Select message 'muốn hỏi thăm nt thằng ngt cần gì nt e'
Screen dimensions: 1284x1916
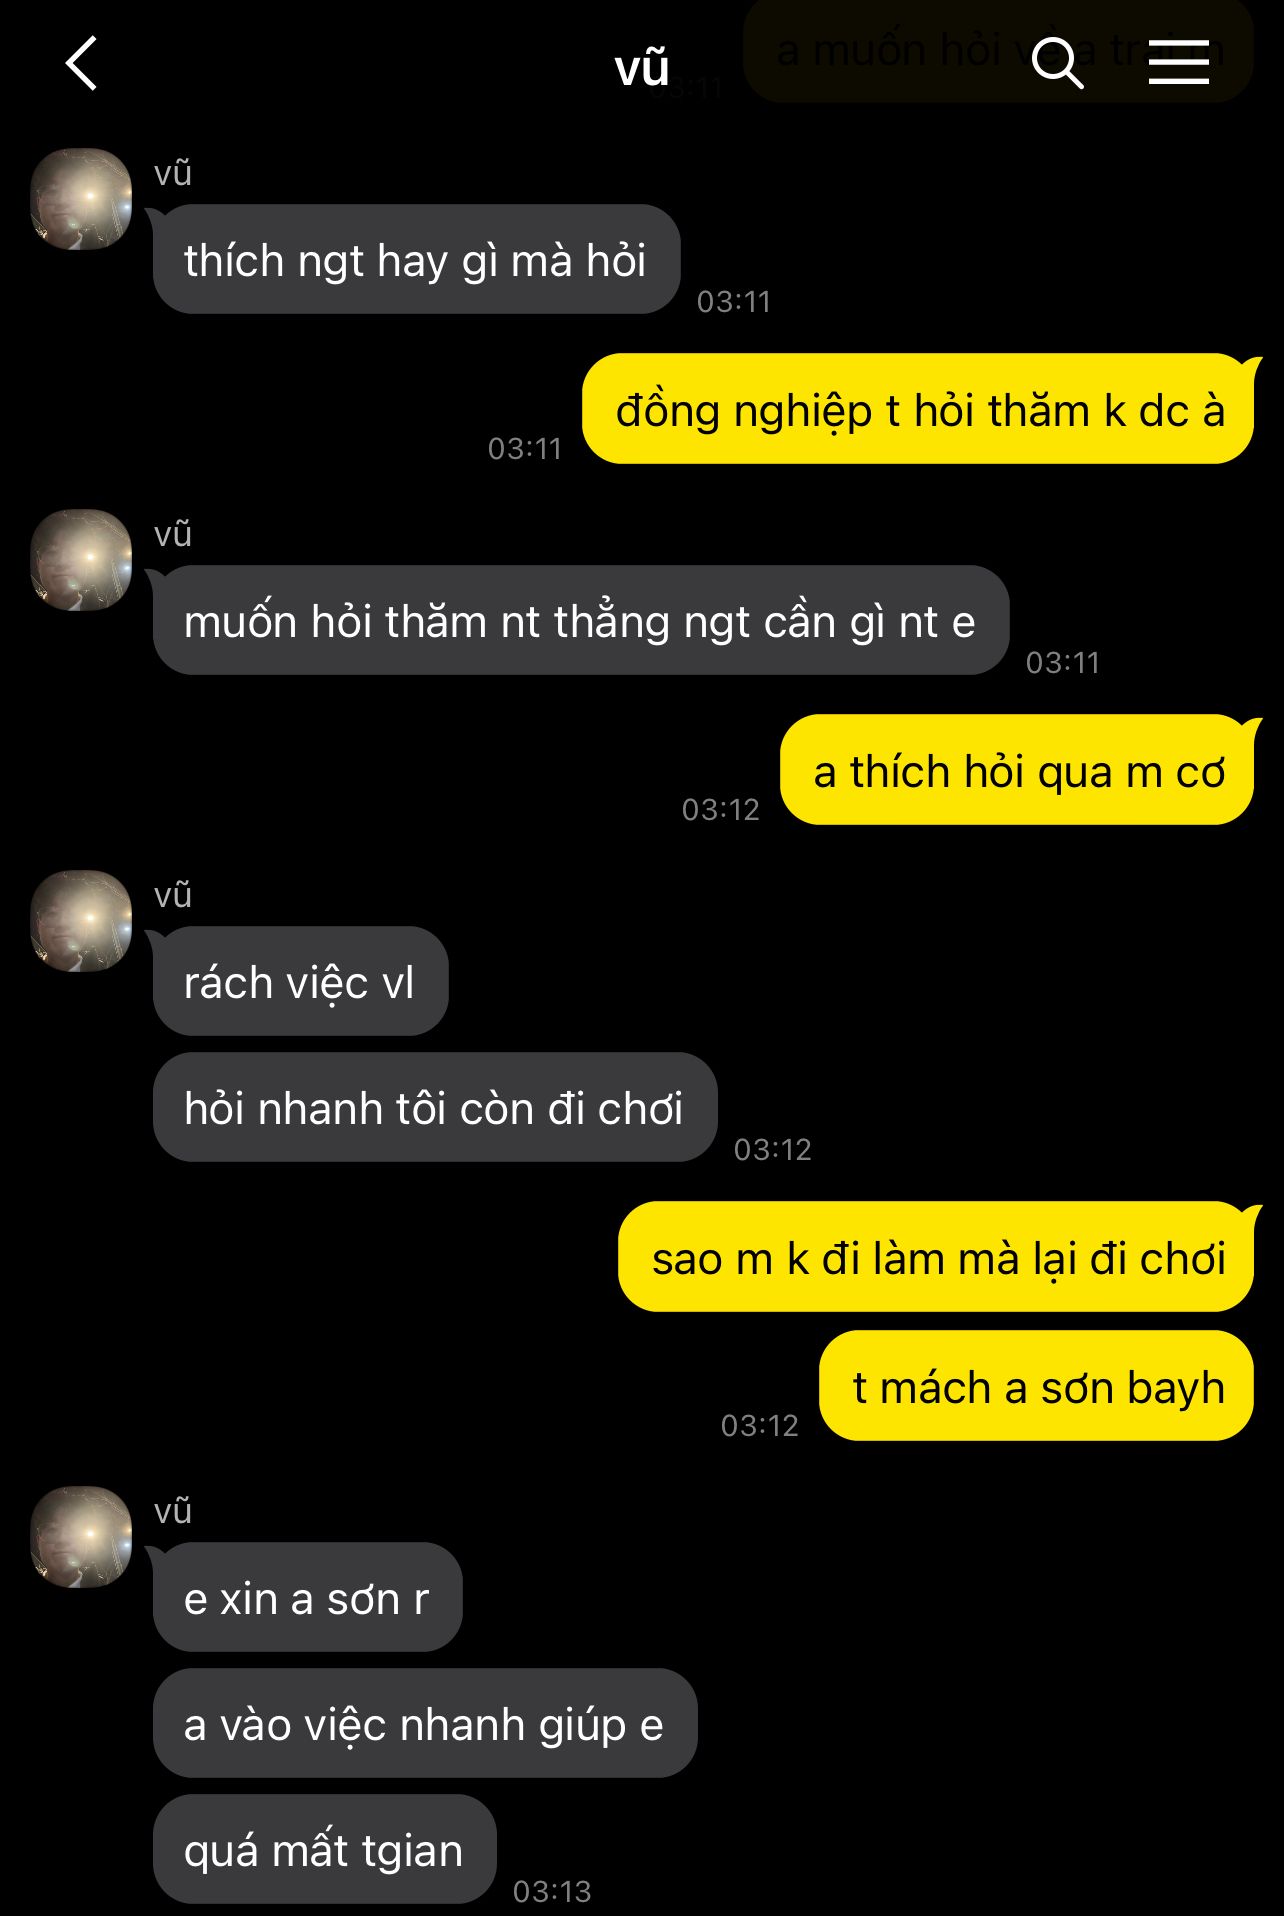pyautogui.click(x=581, y=621)
